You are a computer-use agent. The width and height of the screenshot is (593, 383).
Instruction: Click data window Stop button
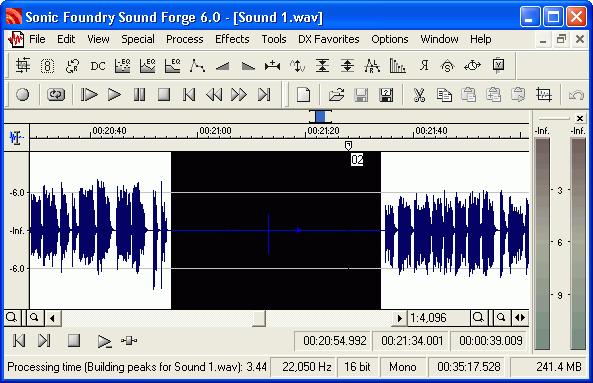pyautogui.click(x=73, y=340)
